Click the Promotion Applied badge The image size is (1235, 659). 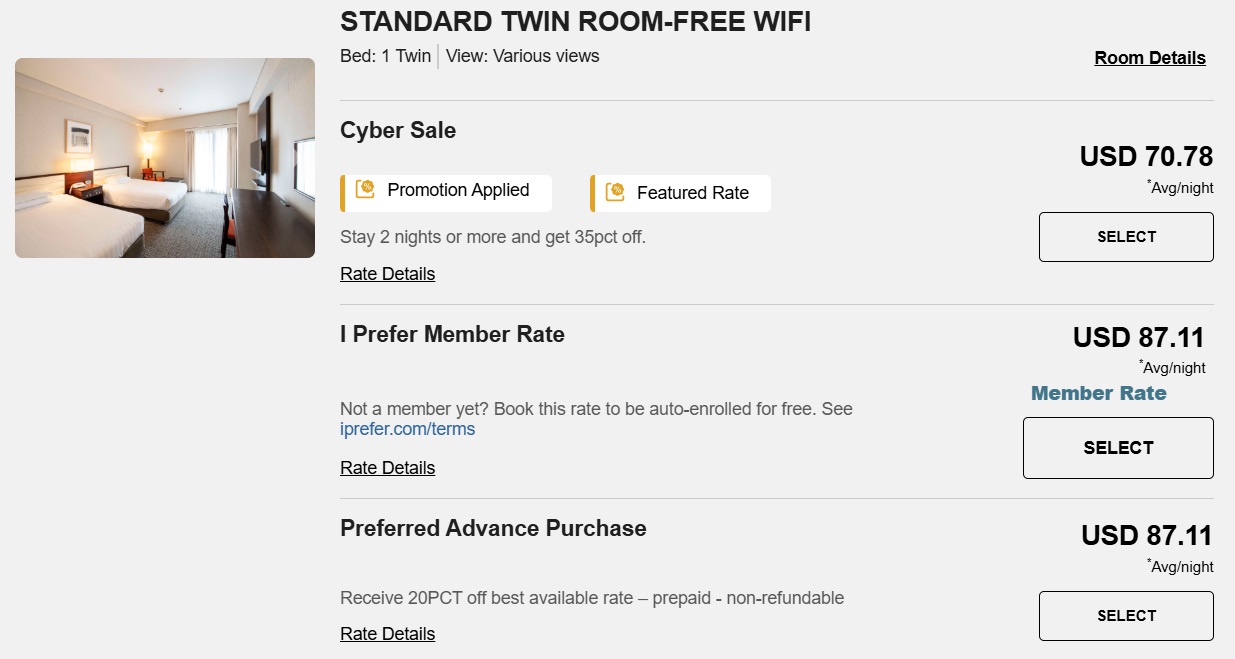tap(445, 191)
